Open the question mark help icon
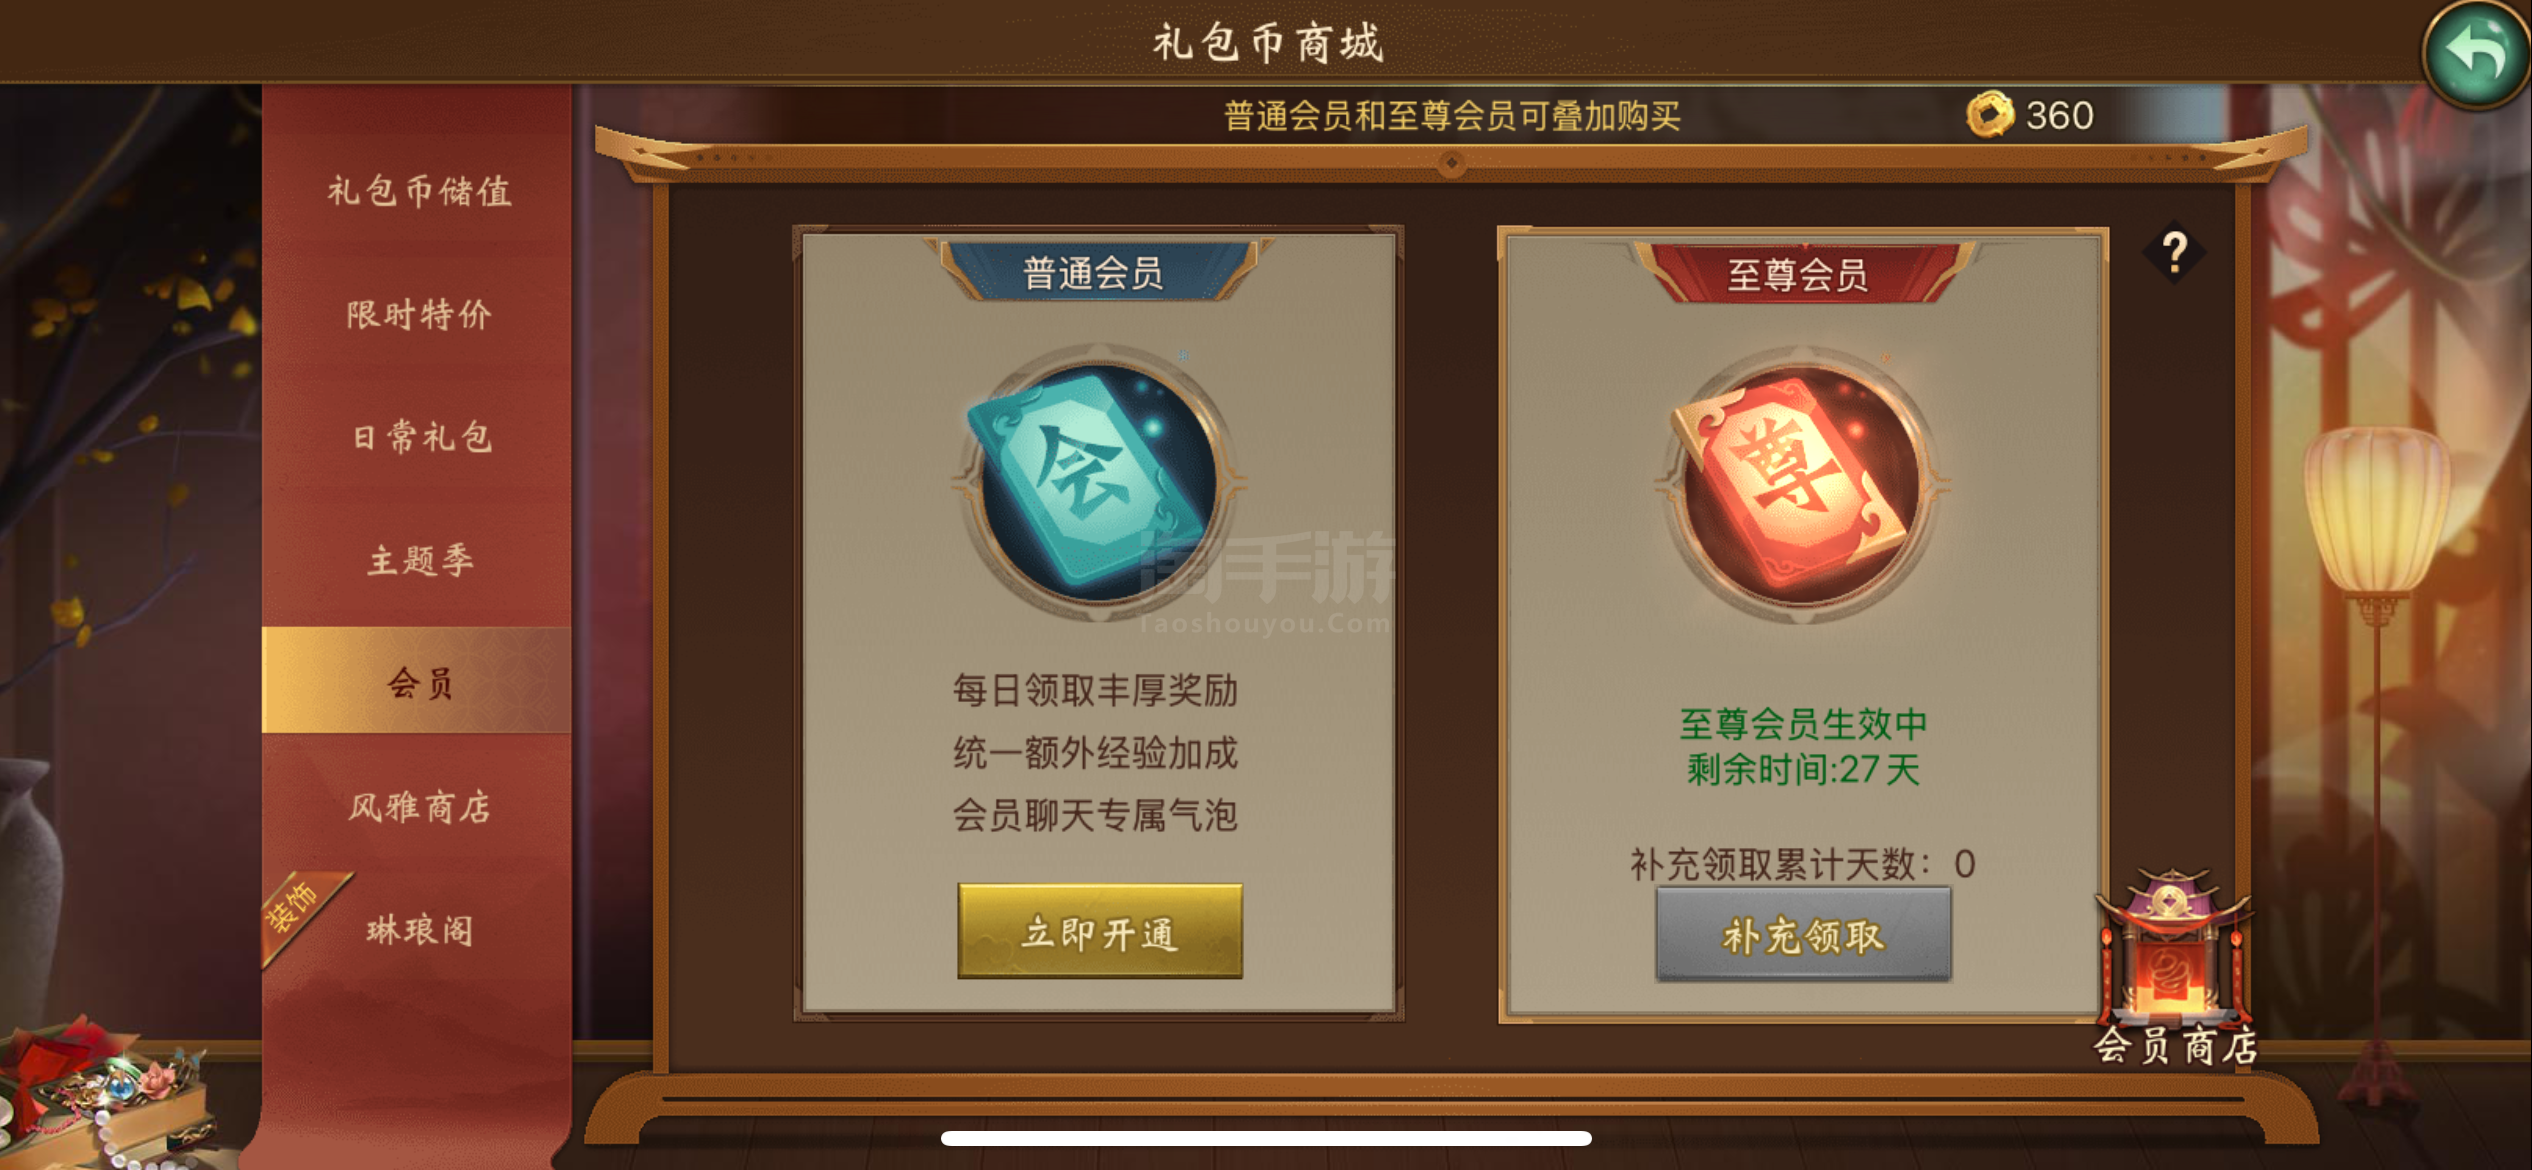2532x1170 pixels. coord(2175,253)
